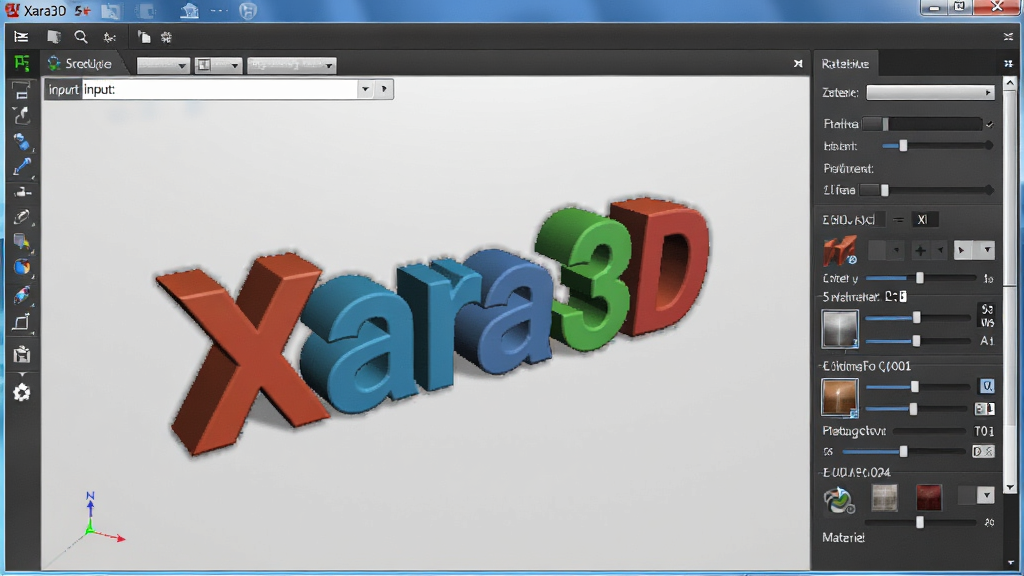Select the blue sphere tool in left sidebar
Viewport: 1024px width, 576px height.
click(x=22, y=267)
